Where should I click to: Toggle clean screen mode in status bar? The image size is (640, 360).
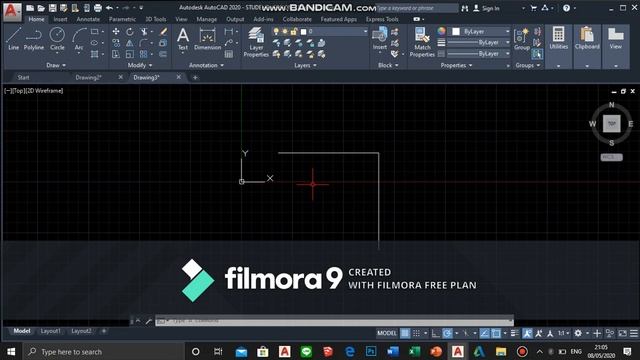coord(622,333)
